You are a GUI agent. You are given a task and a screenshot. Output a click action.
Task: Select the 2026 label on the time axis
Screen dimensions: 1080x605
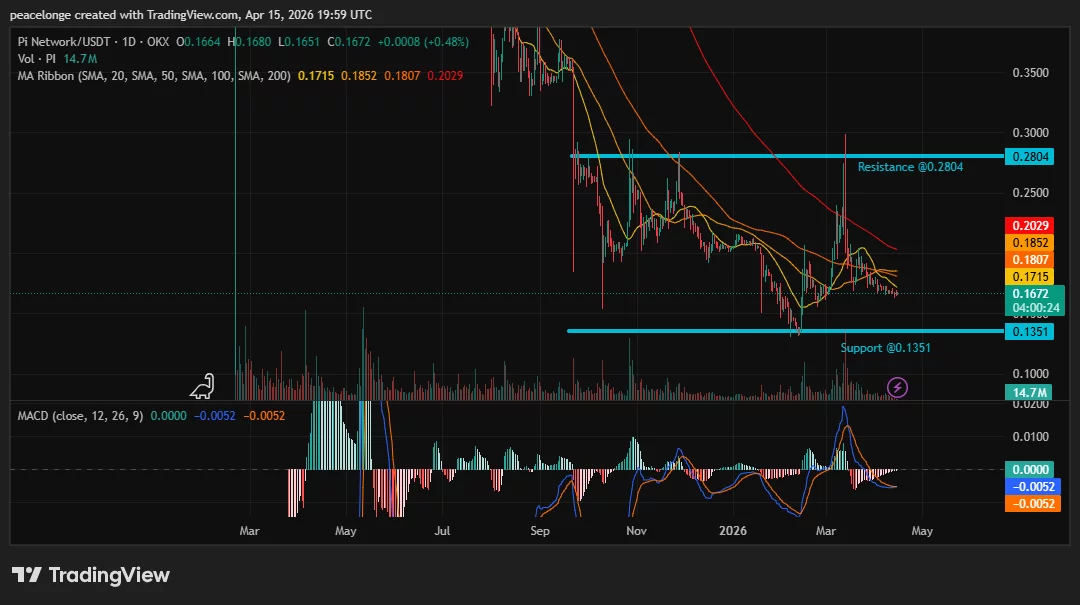733,531
